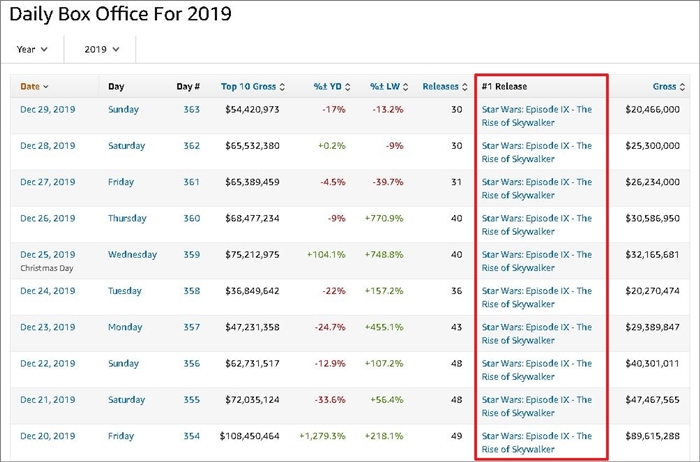Open the Dec 23, 2019 date link
This screenshot has width=700, height=462.
click(47, 327)
